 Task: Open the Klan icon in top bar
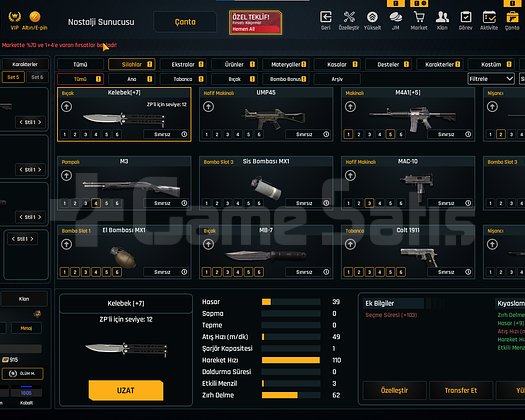(442, 17)
